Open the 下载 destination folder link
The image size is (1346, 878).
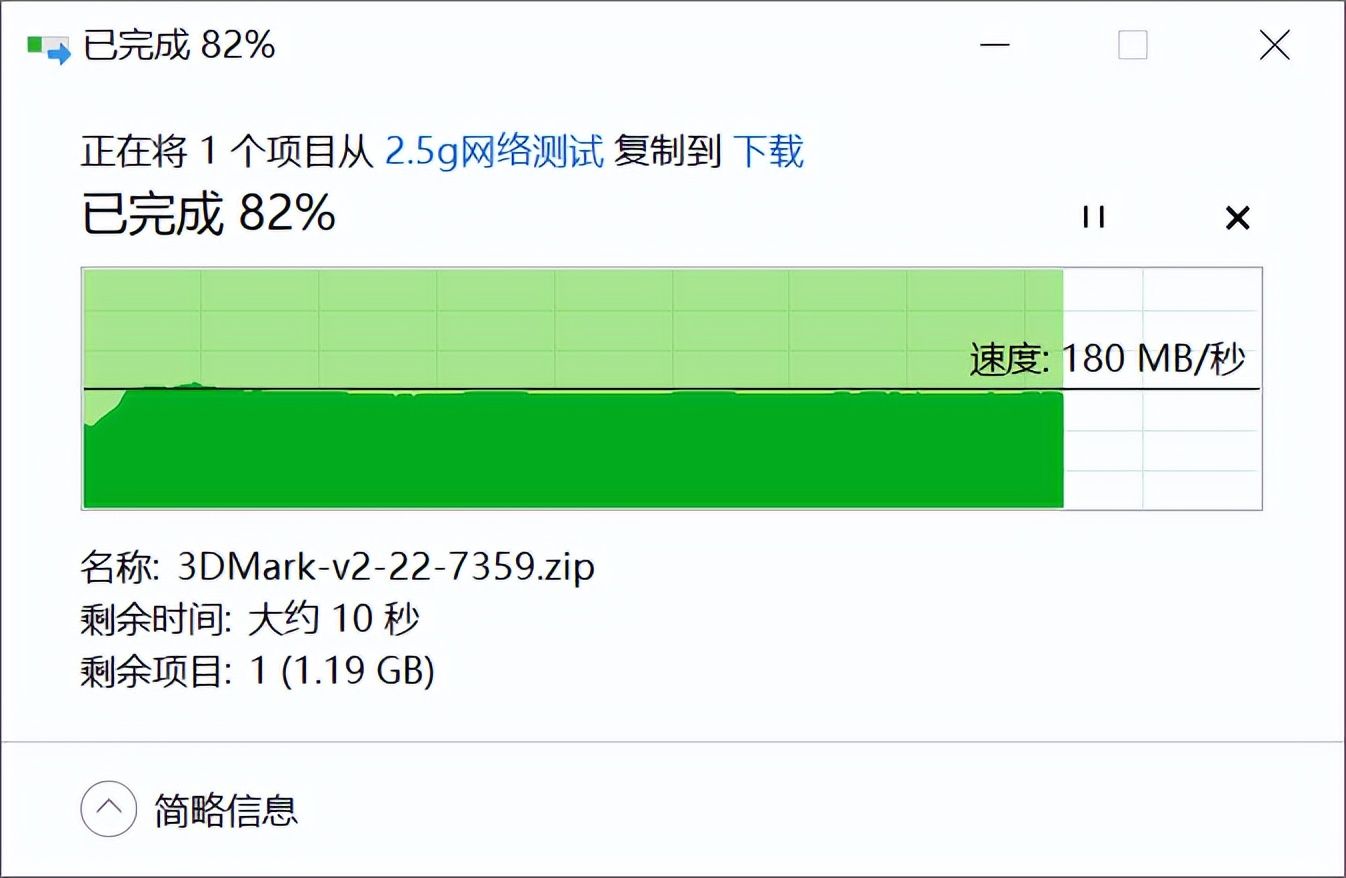pos(768,151)
